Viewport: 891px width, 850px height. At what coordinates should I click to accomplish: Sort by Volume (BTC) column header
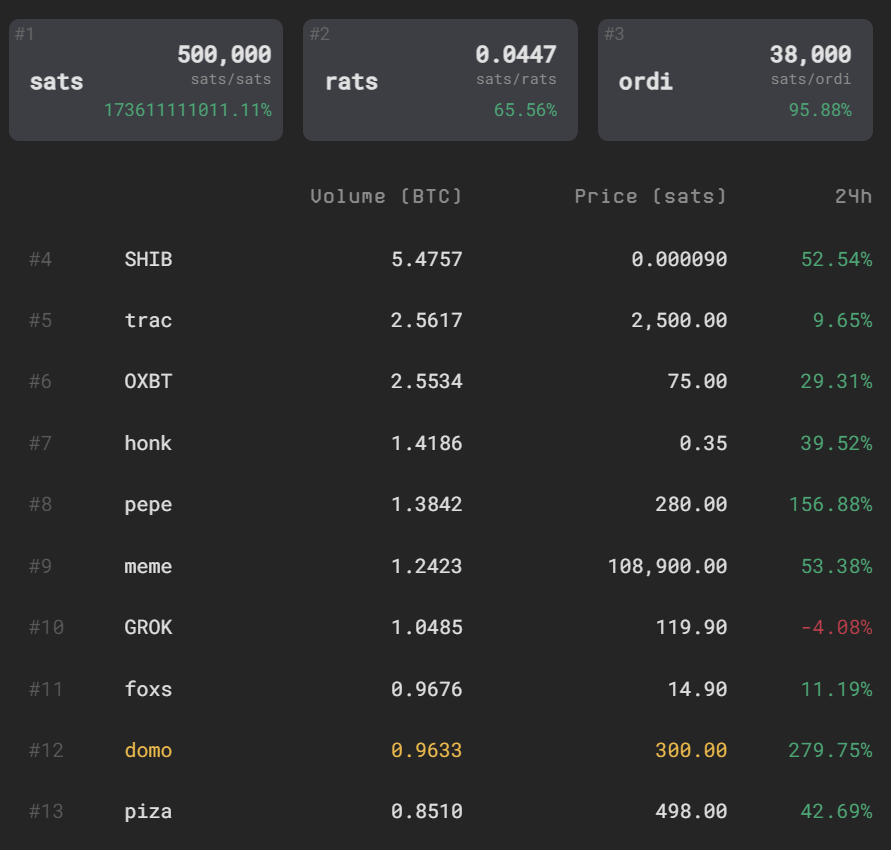(386, 197)
